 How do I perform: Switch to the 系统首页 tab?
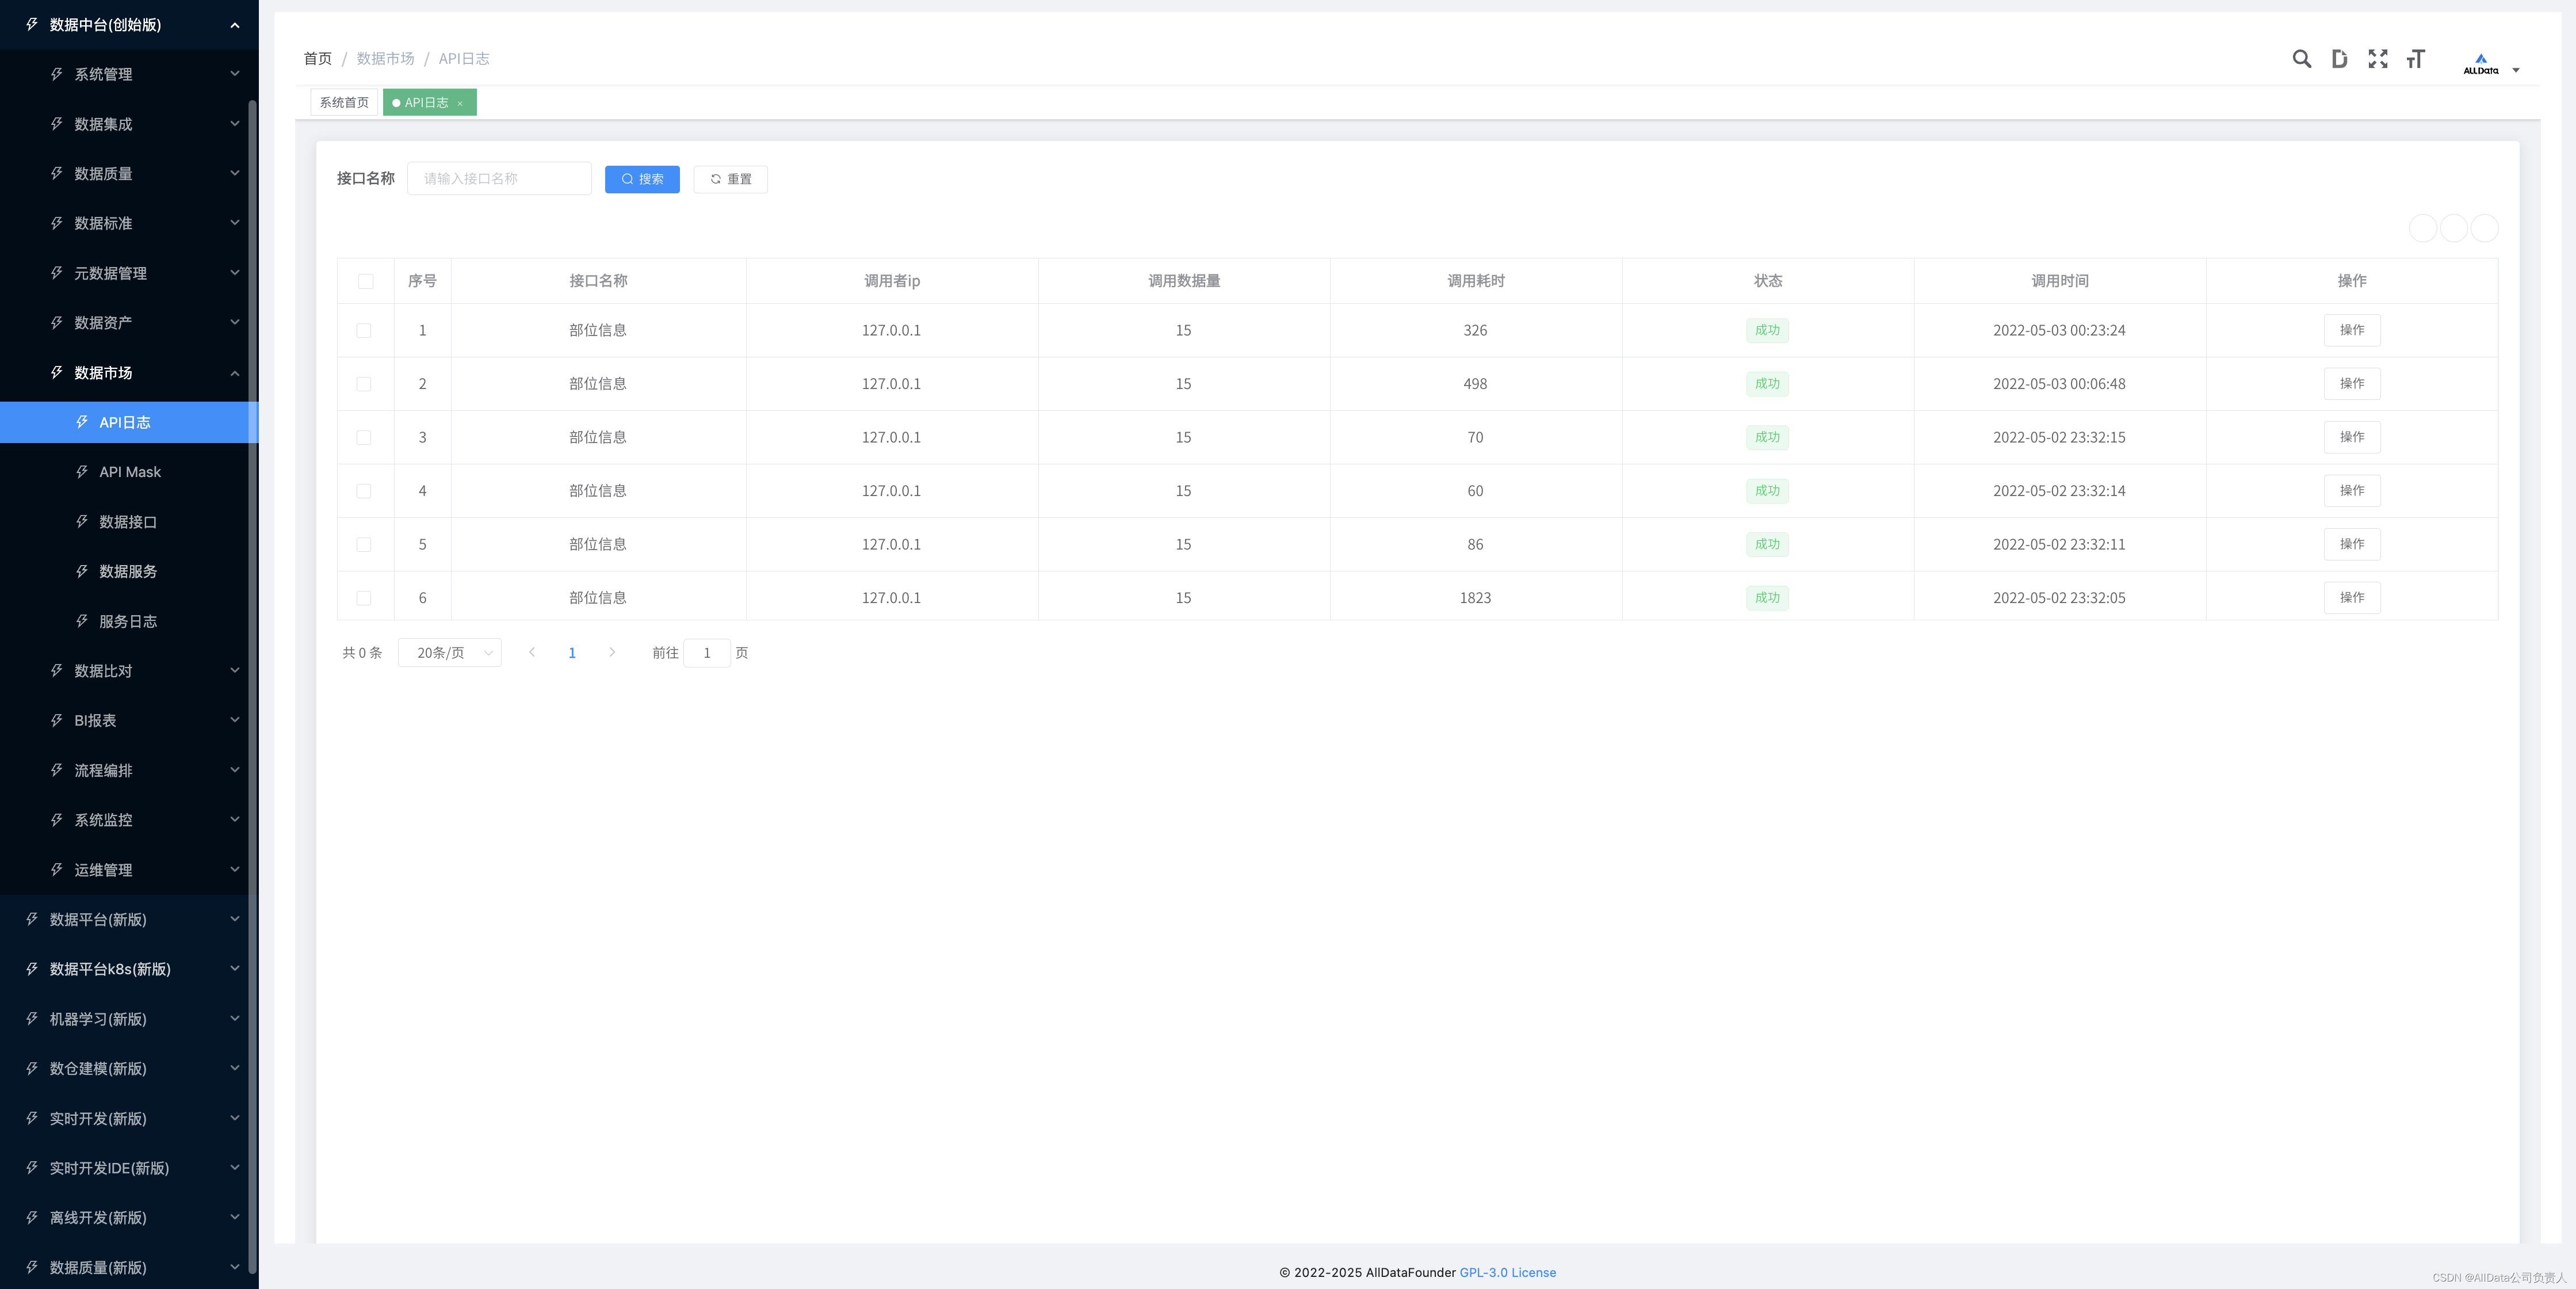tap(344, 103)
